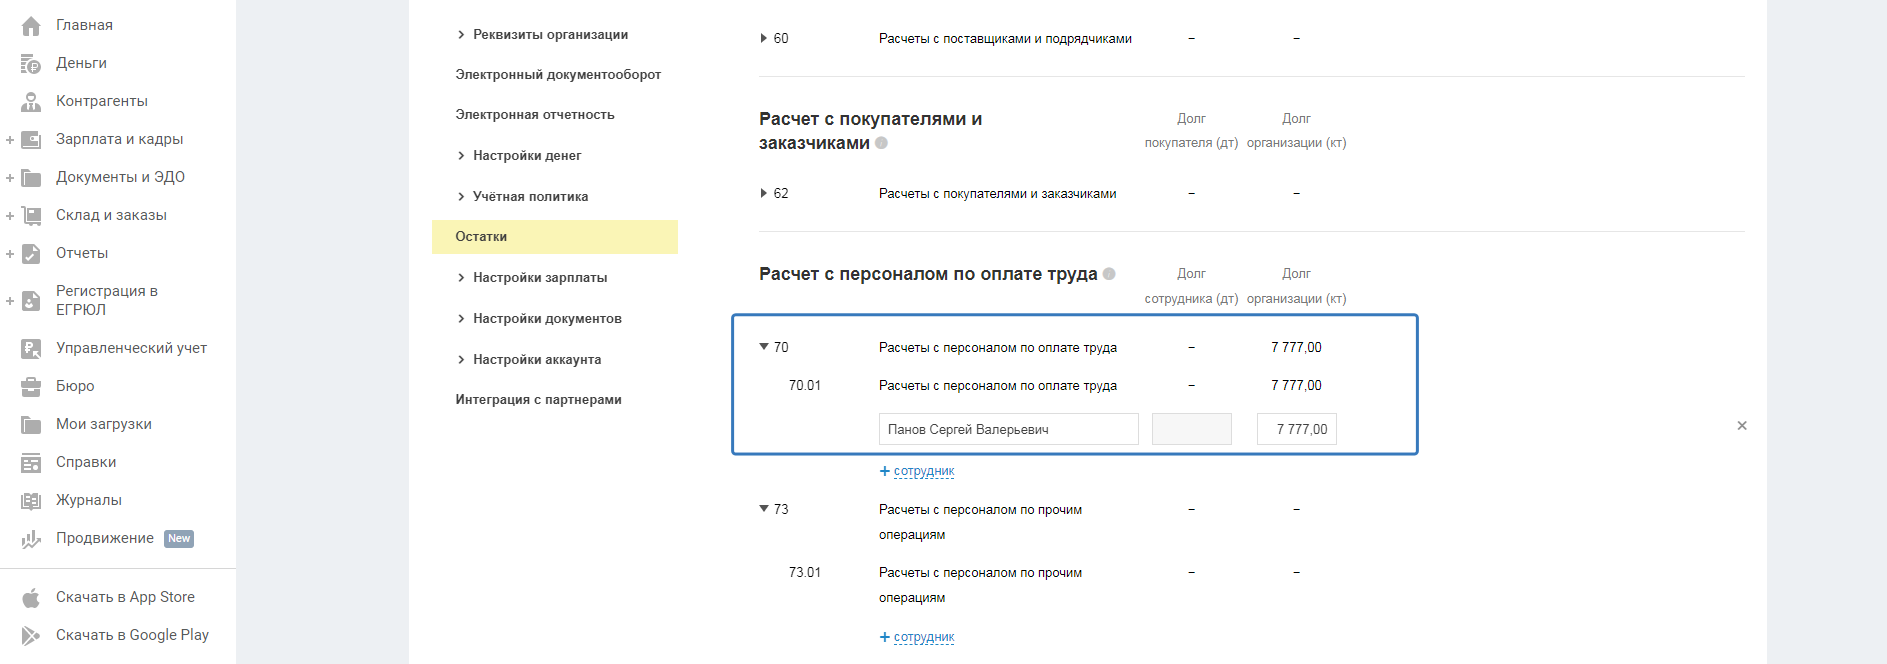This screenshot has width=1887, height=664.
Task: Add employee link under account 70.01
Action: coord(917,471)
